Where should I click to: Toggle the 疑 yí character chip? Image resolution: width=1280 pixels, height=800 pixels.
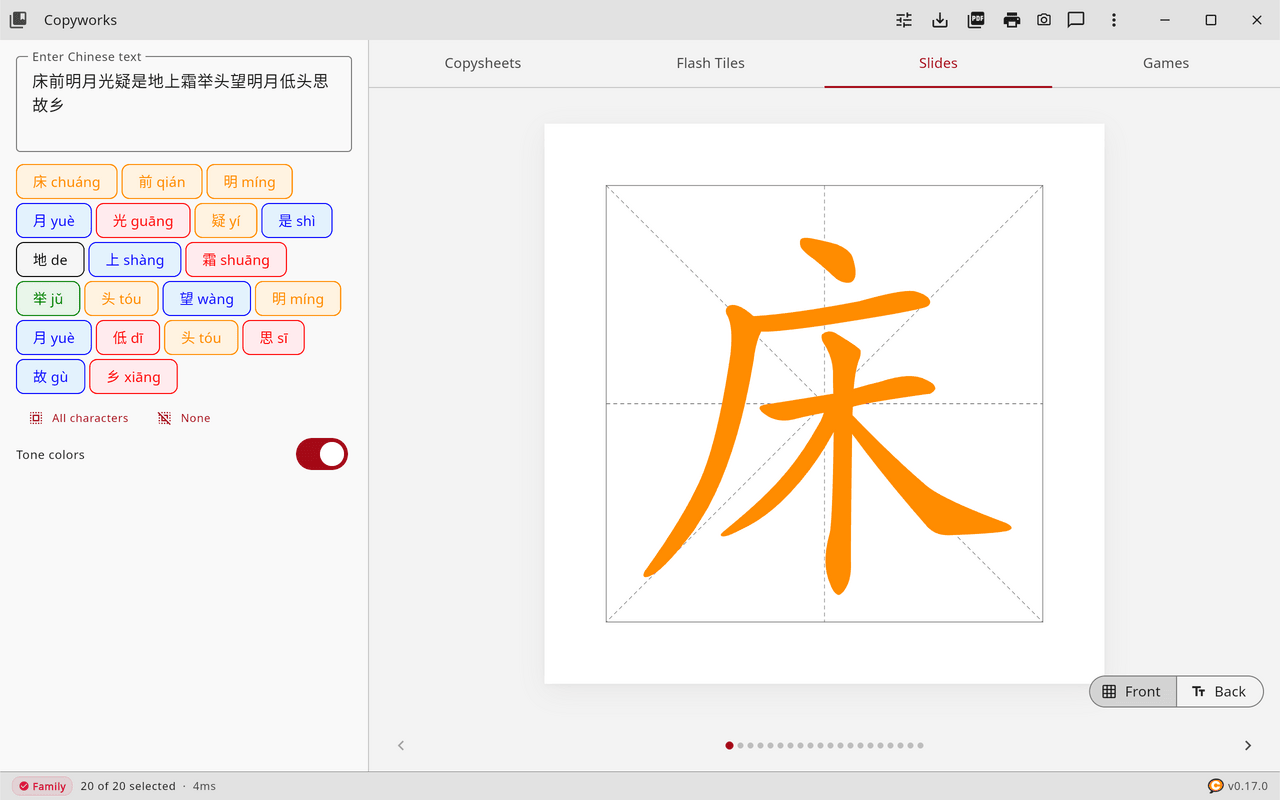click(226, 221)
